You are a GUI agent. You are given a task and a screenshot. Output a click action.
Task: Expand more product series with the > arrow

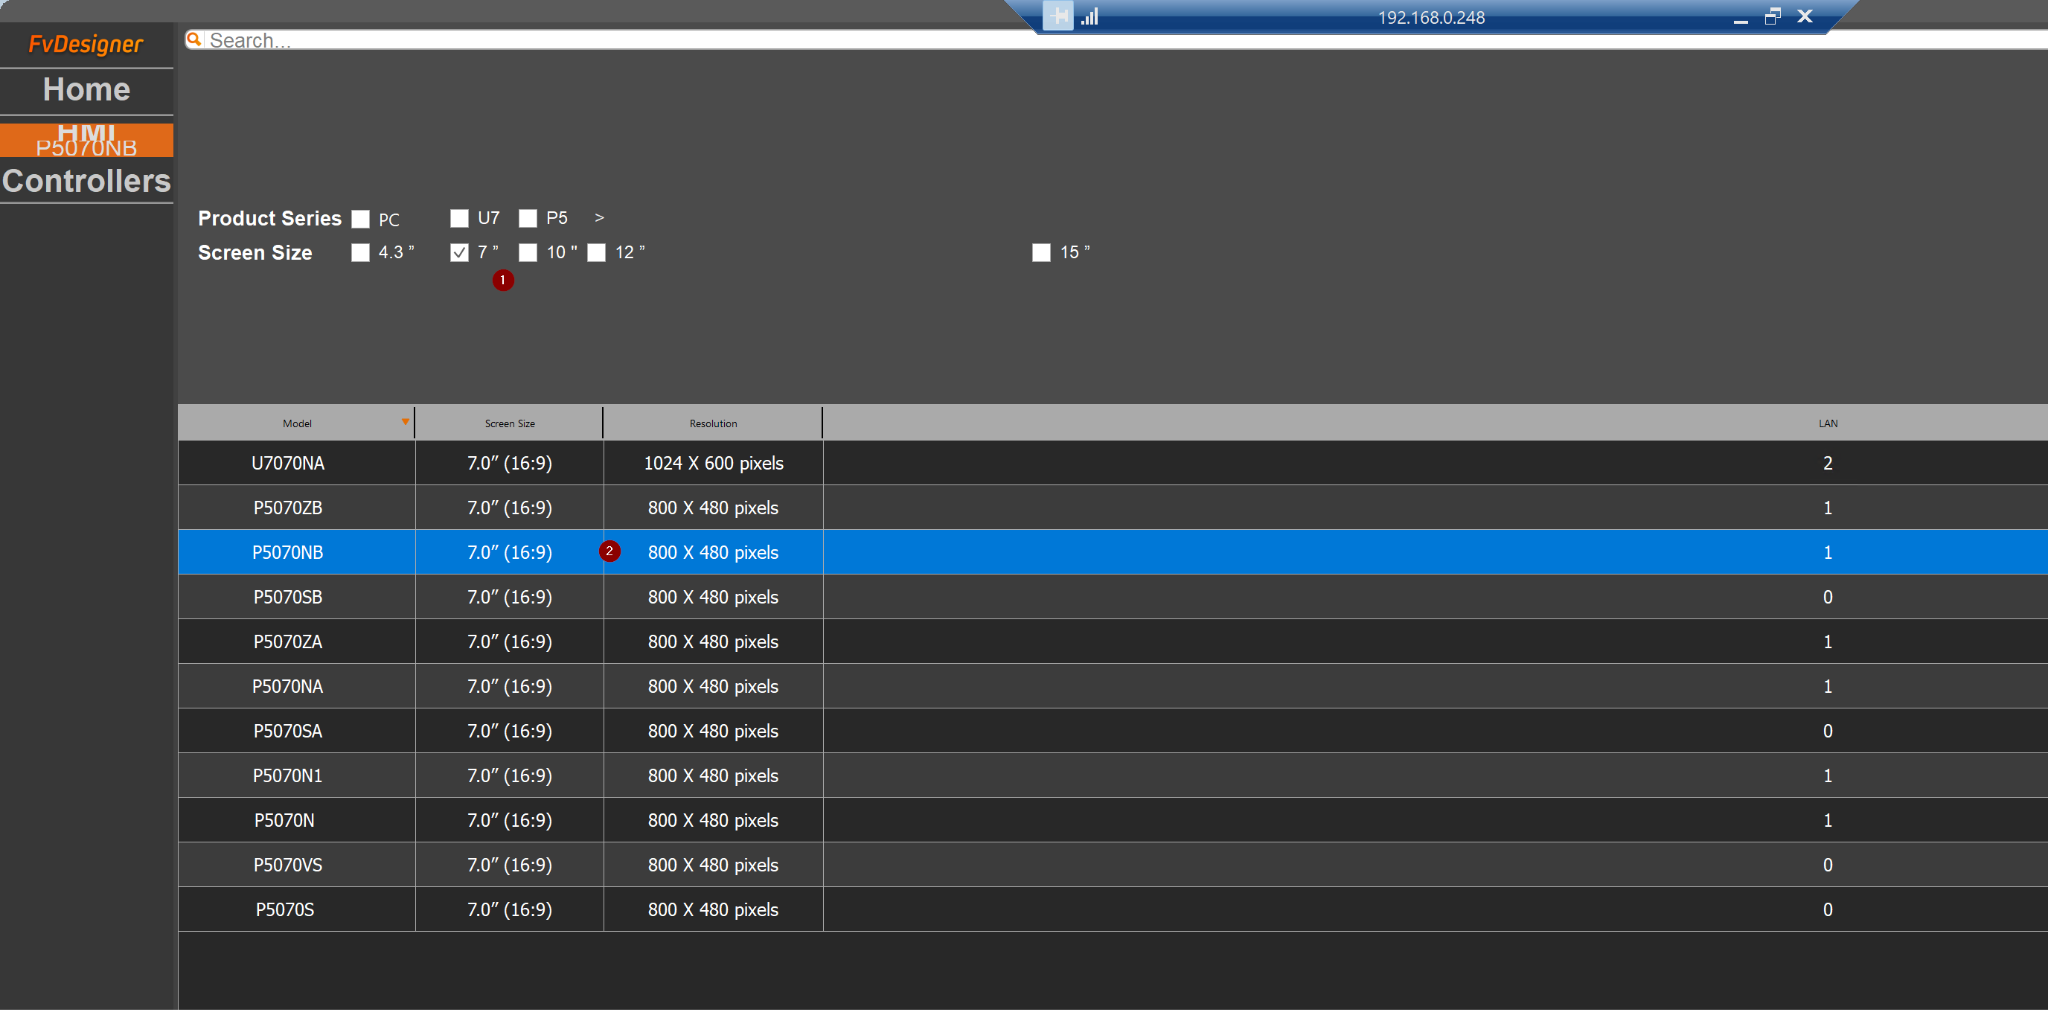coord(599,218)
